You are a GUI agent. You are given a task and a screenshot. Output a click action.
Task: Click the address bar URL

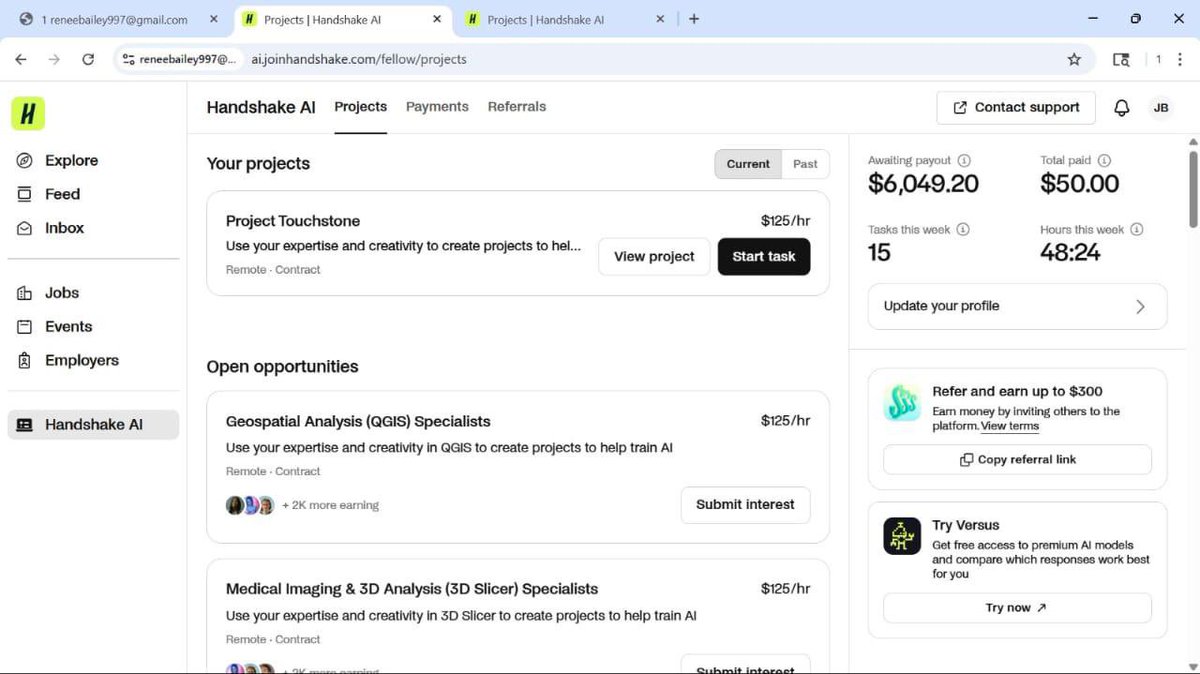tap(359, 59)
